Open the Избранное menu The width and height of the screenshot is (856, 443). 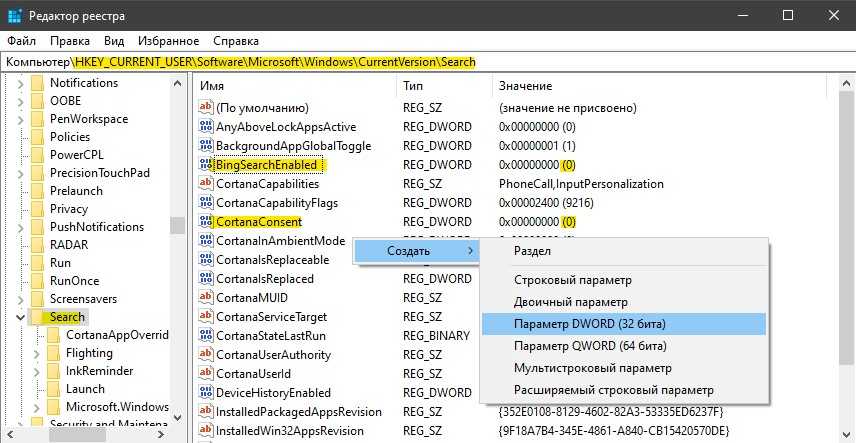pyautogui.click(x=168, y=41)
